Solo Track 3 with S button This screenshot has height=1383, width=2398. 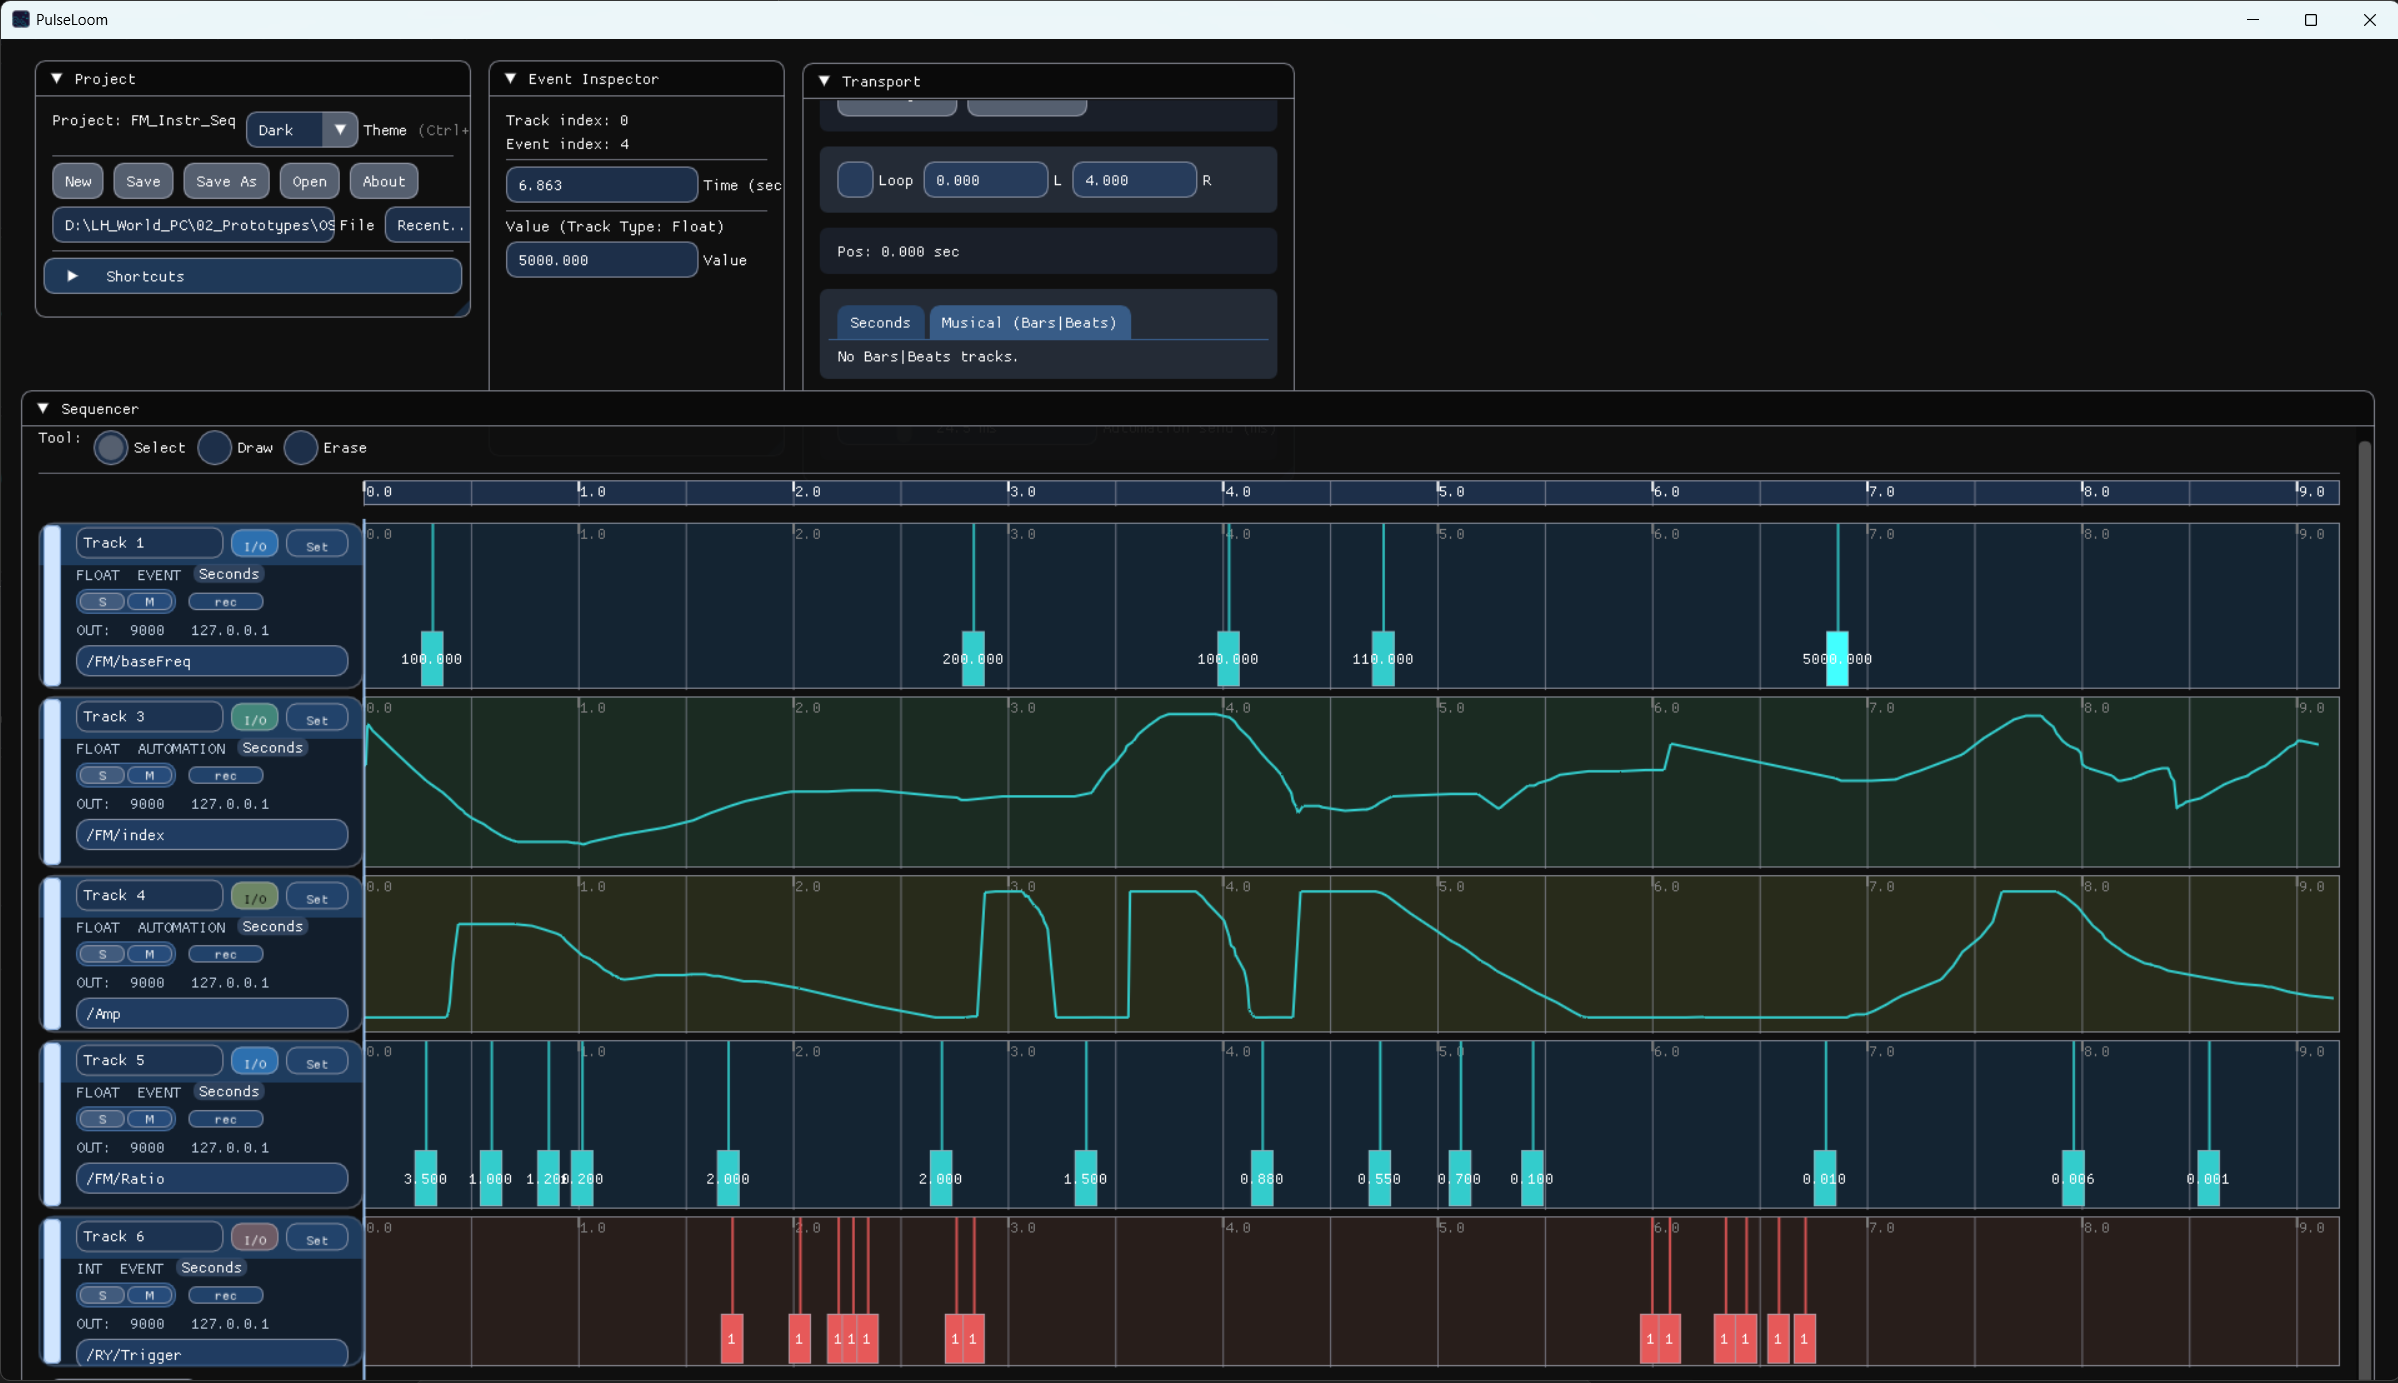pyautogui.click(x=102, y=776)
